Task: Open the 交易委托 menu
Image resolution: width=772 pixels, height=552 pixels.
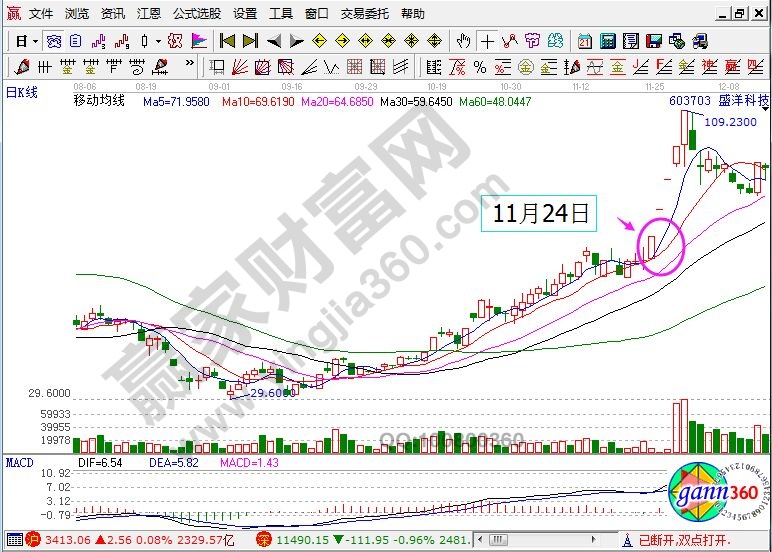Action: 364,14
